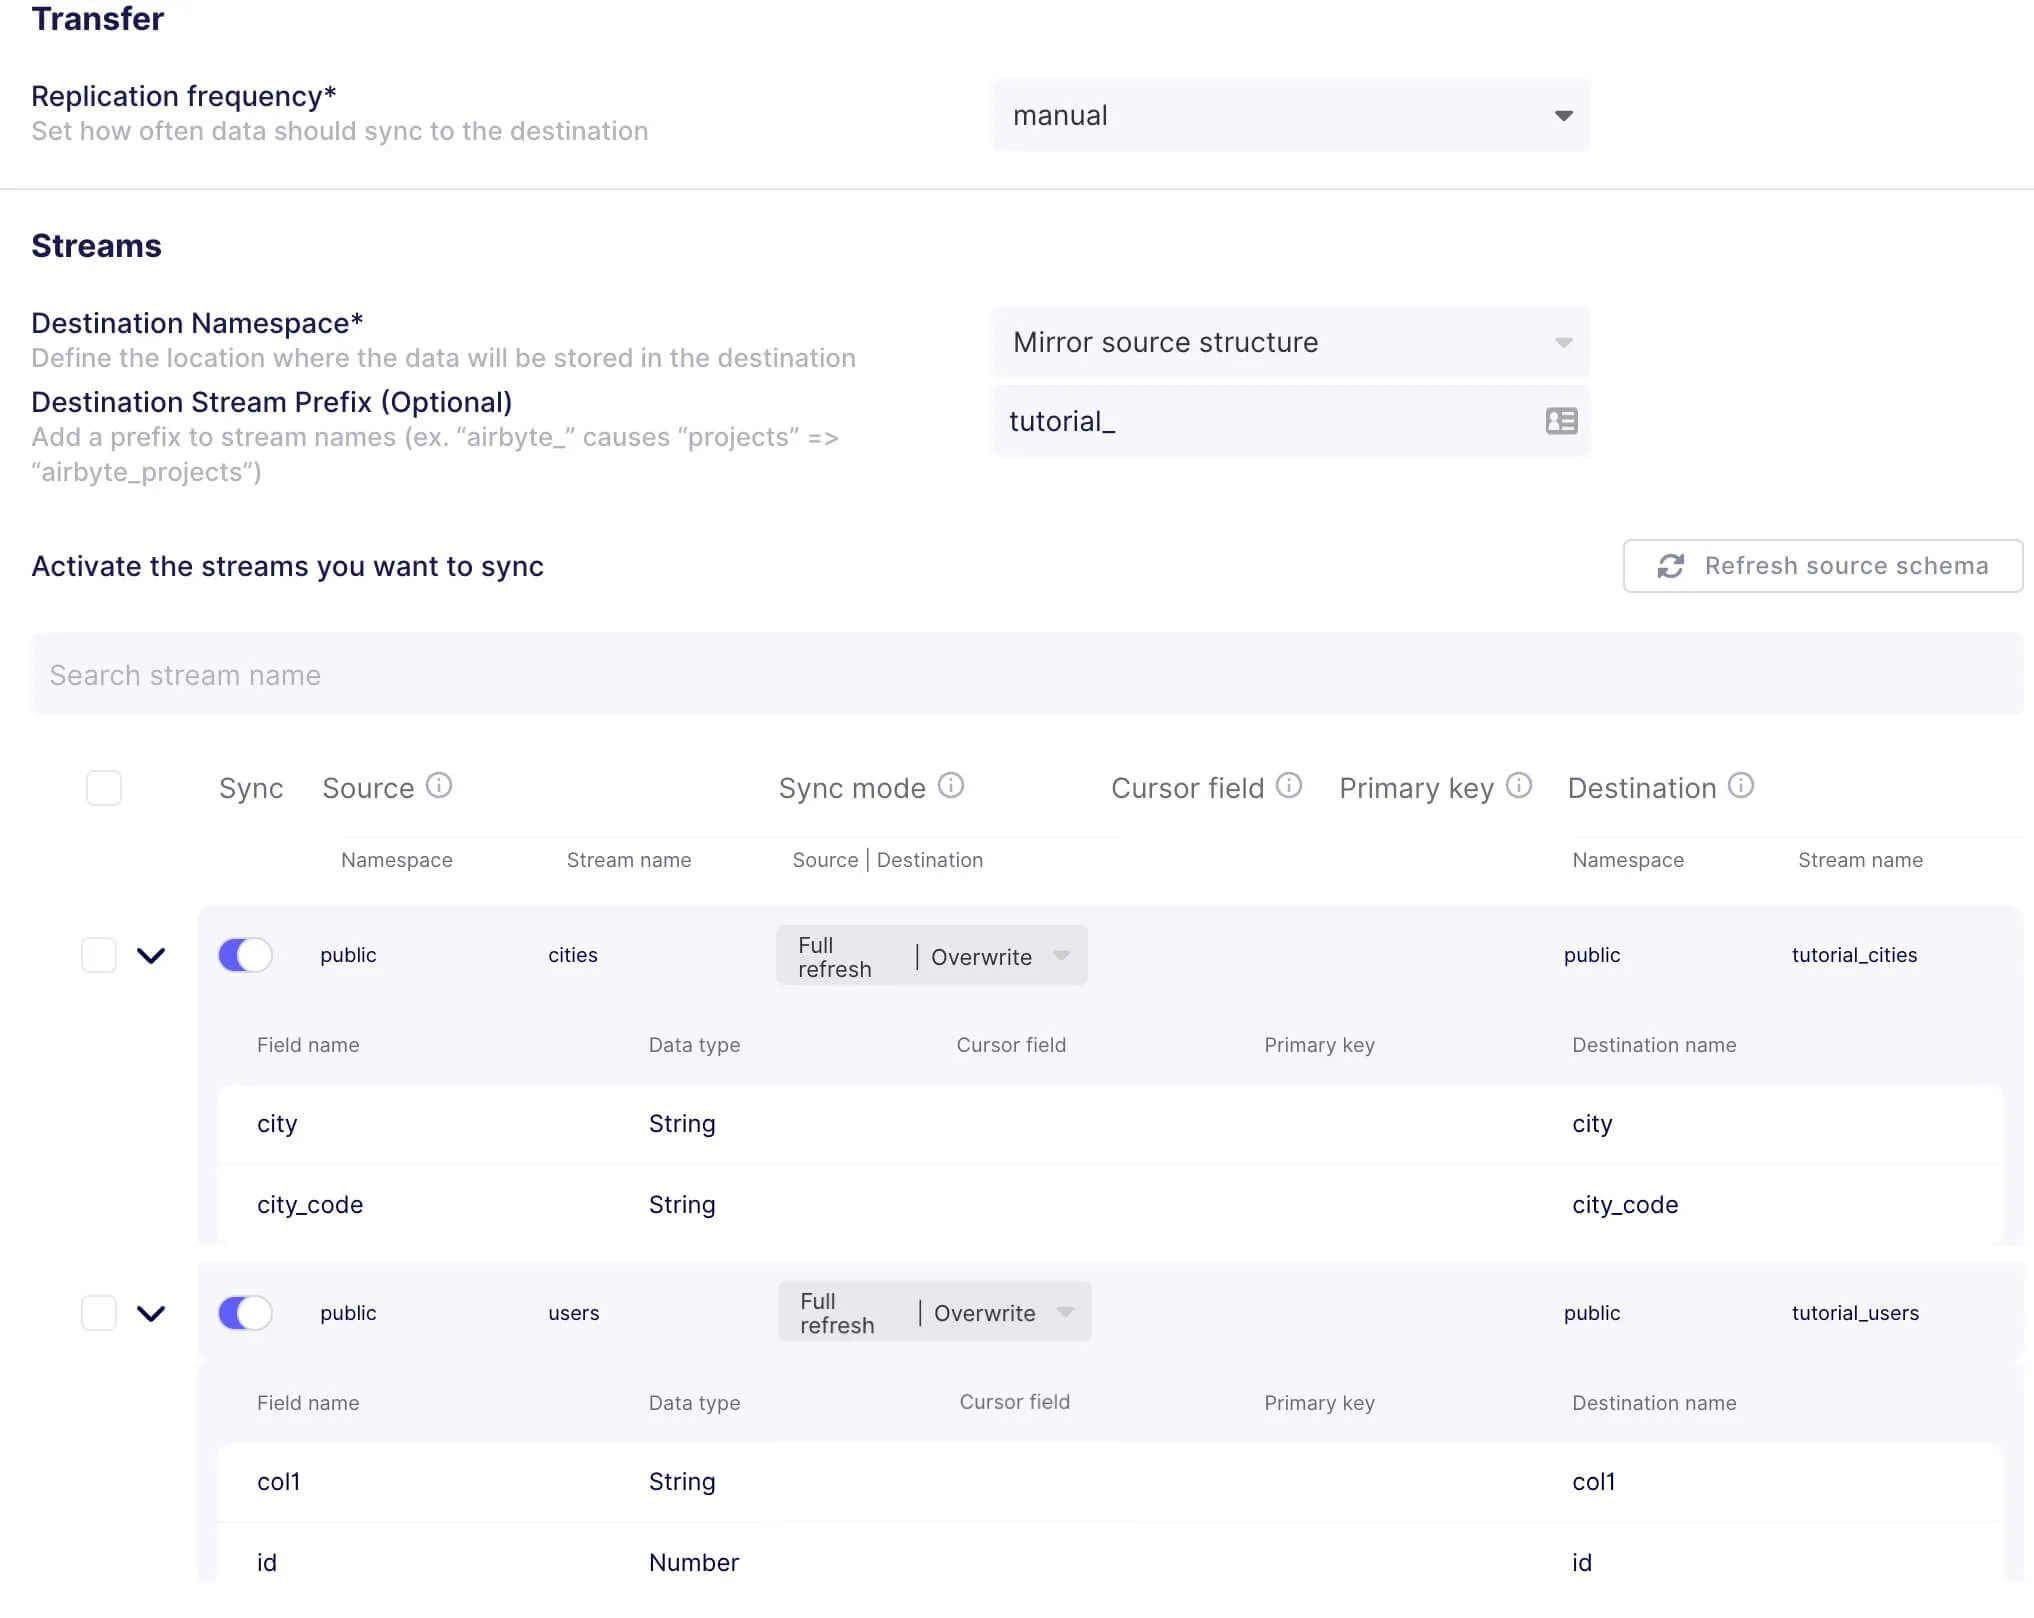Check the users stream row checkbox
2034x1618 pixels.
[99, 1313]
